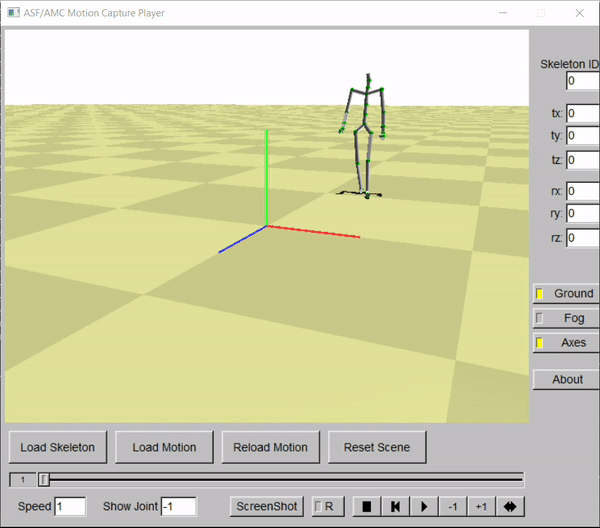Focus the rx rotation field

(x=582, y=191)
